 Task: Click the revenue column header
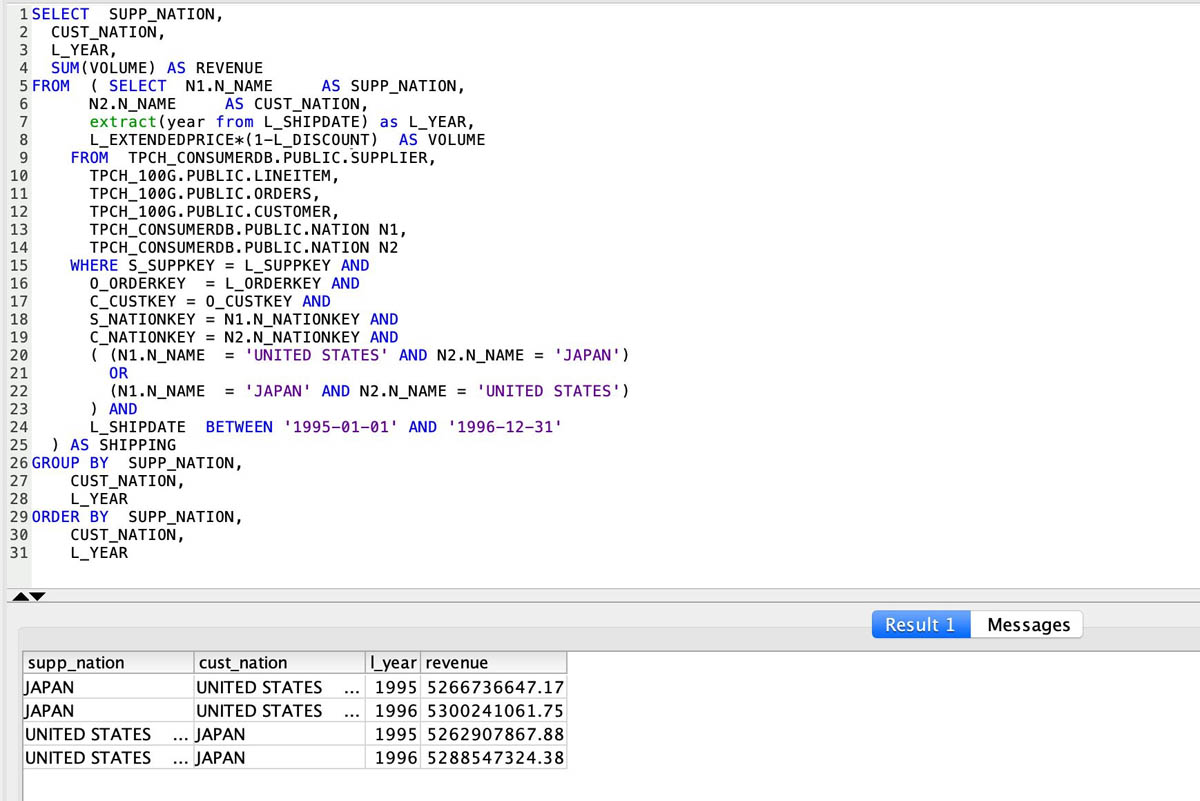(494, 663)
